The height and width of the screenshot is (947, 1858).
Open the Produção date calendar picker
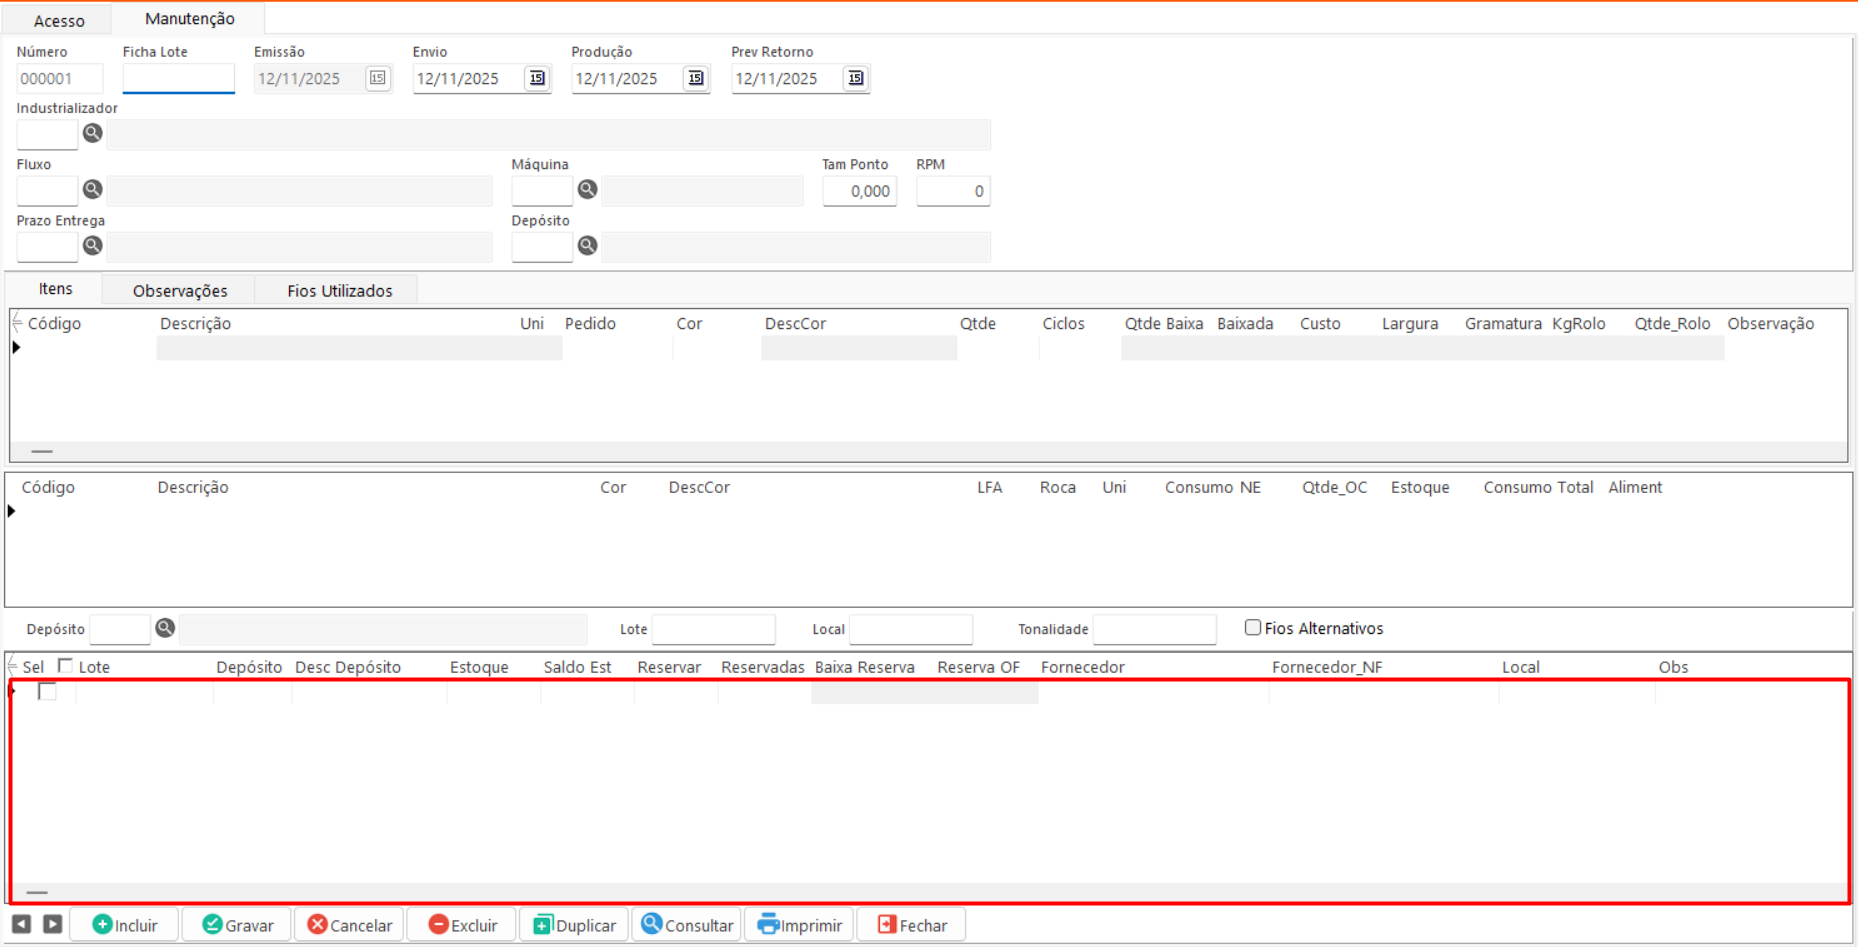point(696,78)
